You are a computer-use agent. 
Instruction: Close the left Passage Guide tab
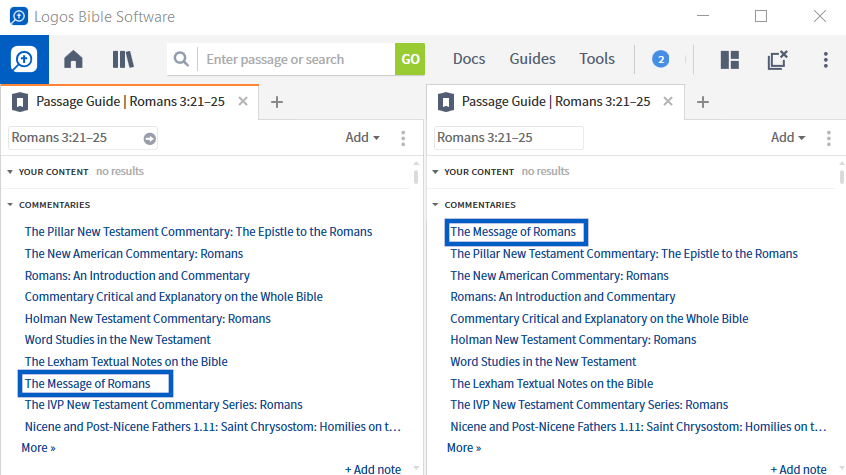pyautogui.click(x=243, y=101)
